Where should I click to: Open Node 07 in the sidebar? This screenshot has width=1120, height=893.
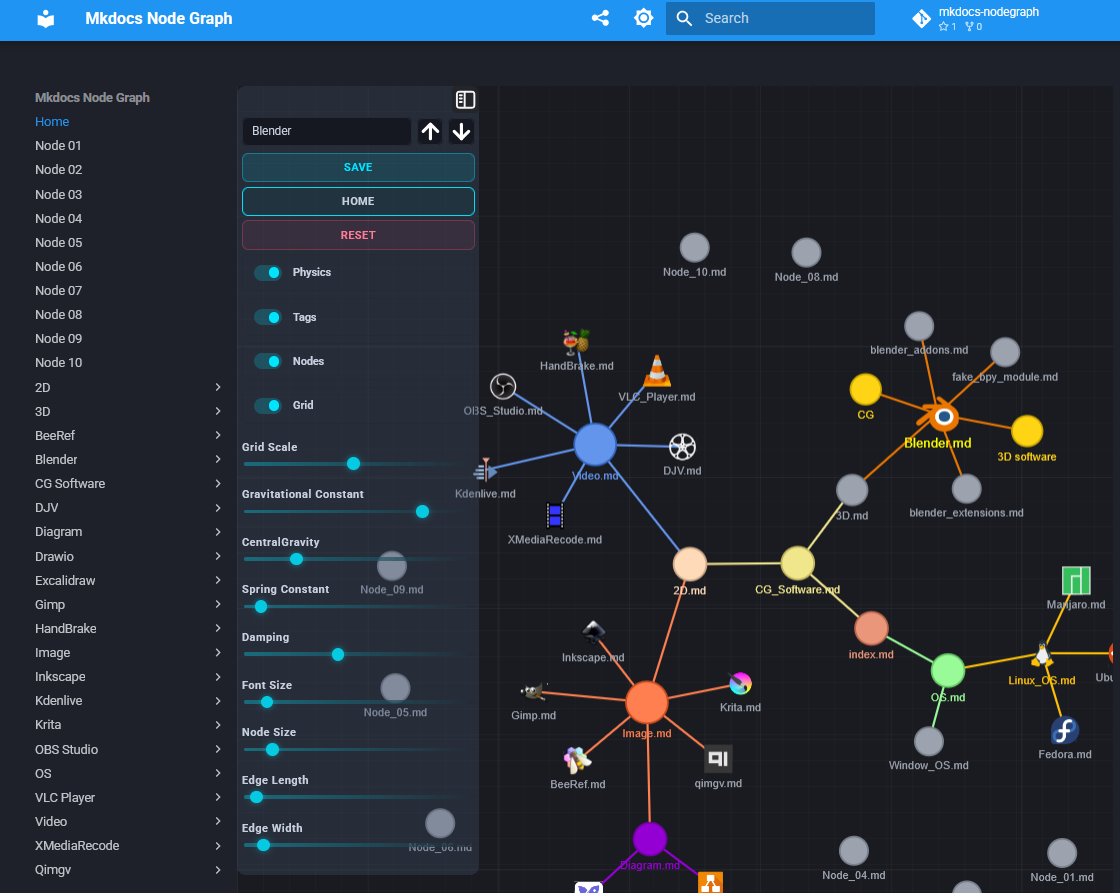(x=59, y=290)
